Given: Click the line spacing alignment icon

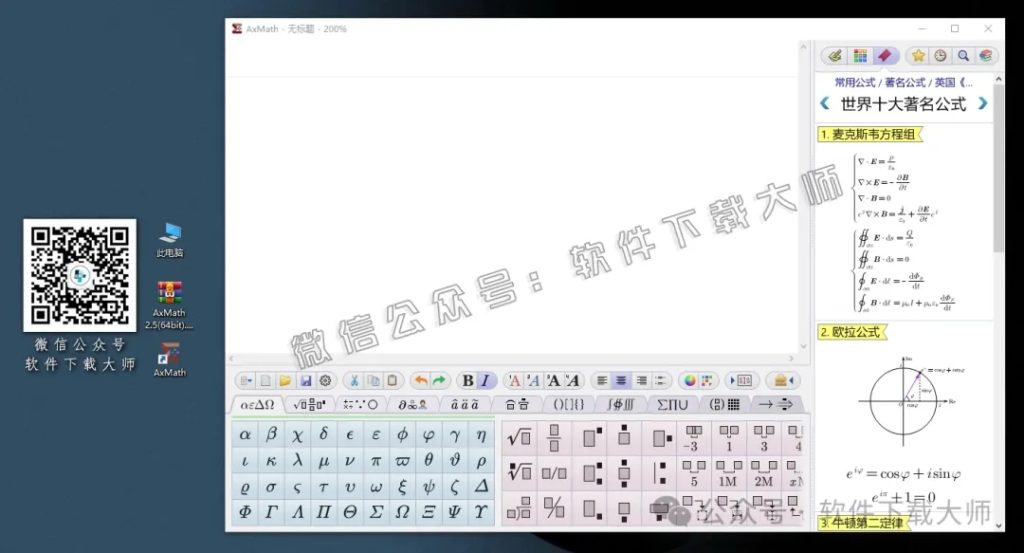Looking at the screenshot, I should [x=660, y=381].
